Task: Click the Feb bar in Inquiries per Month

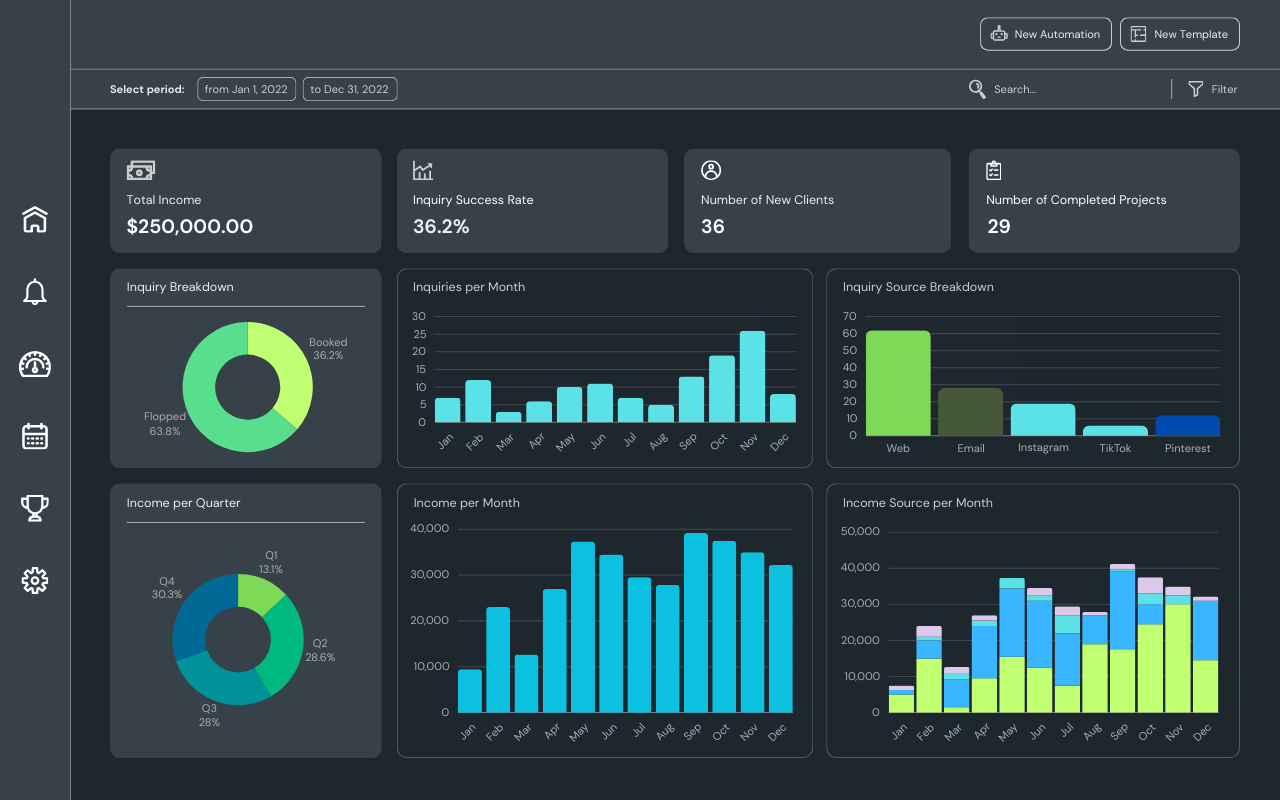Action: tap(478, 401)
